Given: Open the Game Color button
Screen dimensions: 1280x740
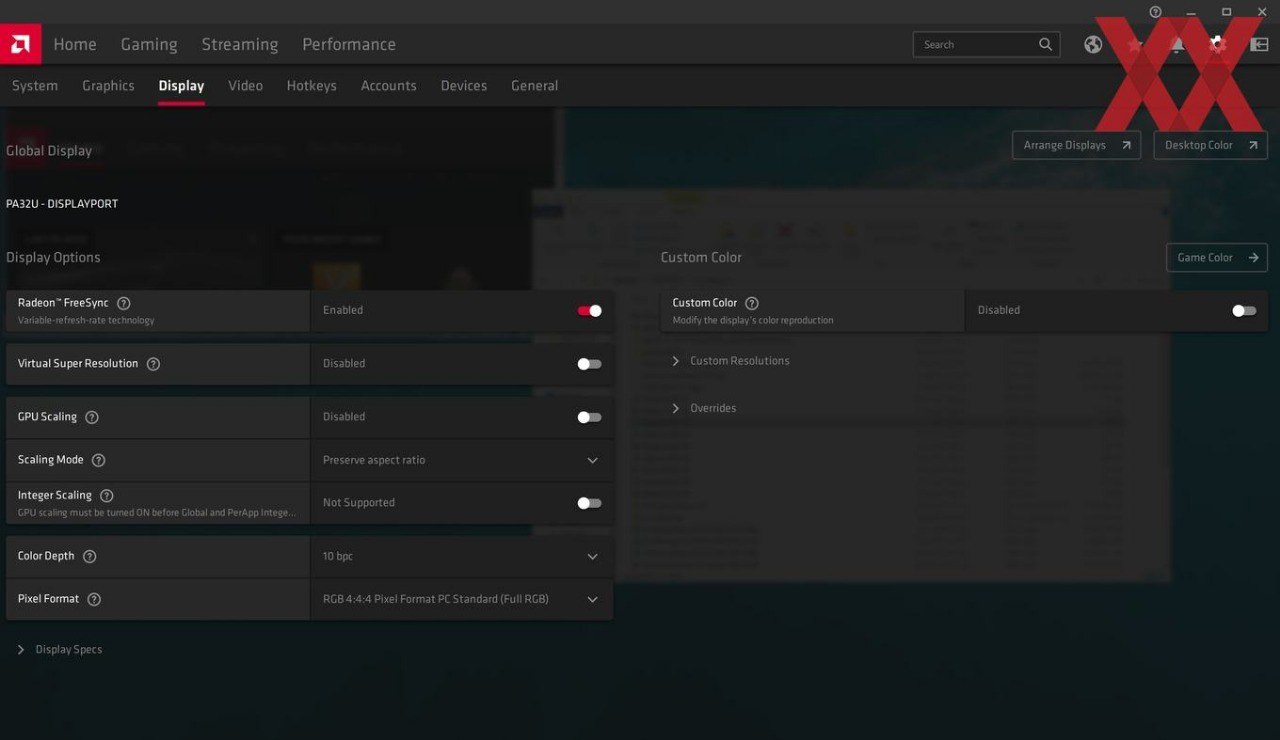Looking at the screenshot, I should [1217, 258].
